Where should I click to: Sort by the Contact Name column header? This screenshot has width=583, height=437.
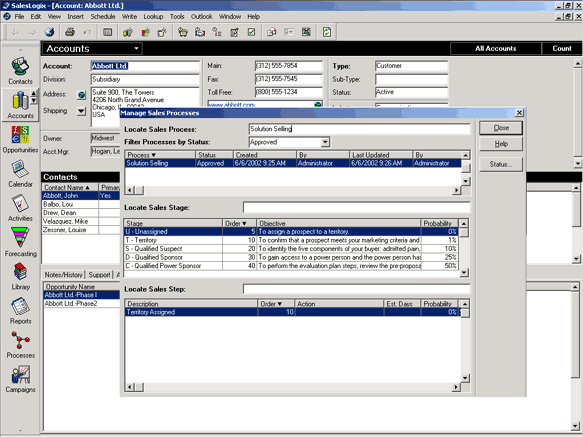click(x=70, y=187)
